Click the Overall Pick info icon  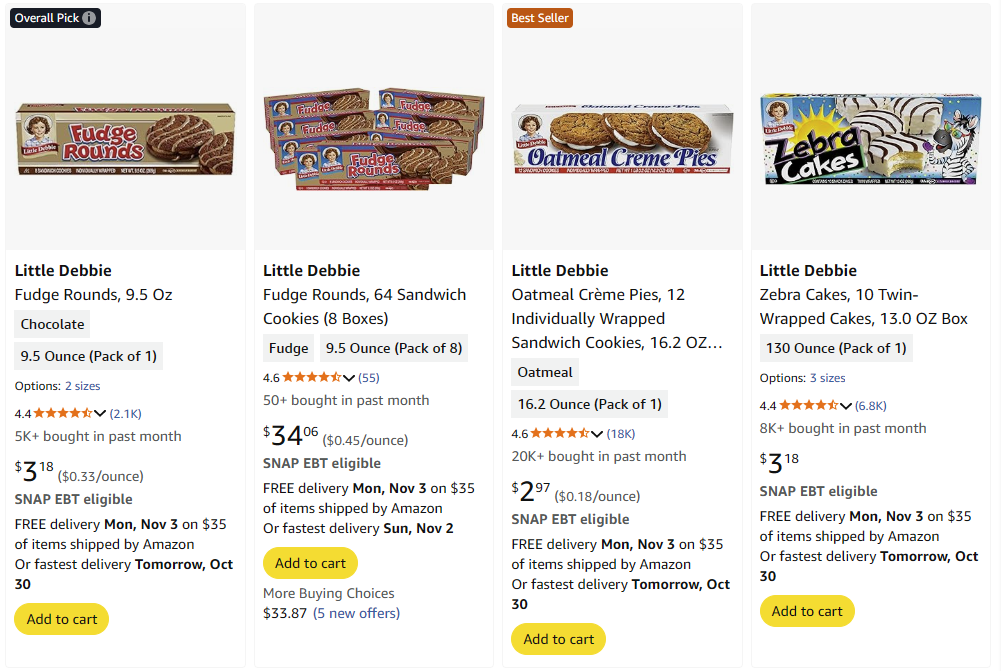point(90,18)
